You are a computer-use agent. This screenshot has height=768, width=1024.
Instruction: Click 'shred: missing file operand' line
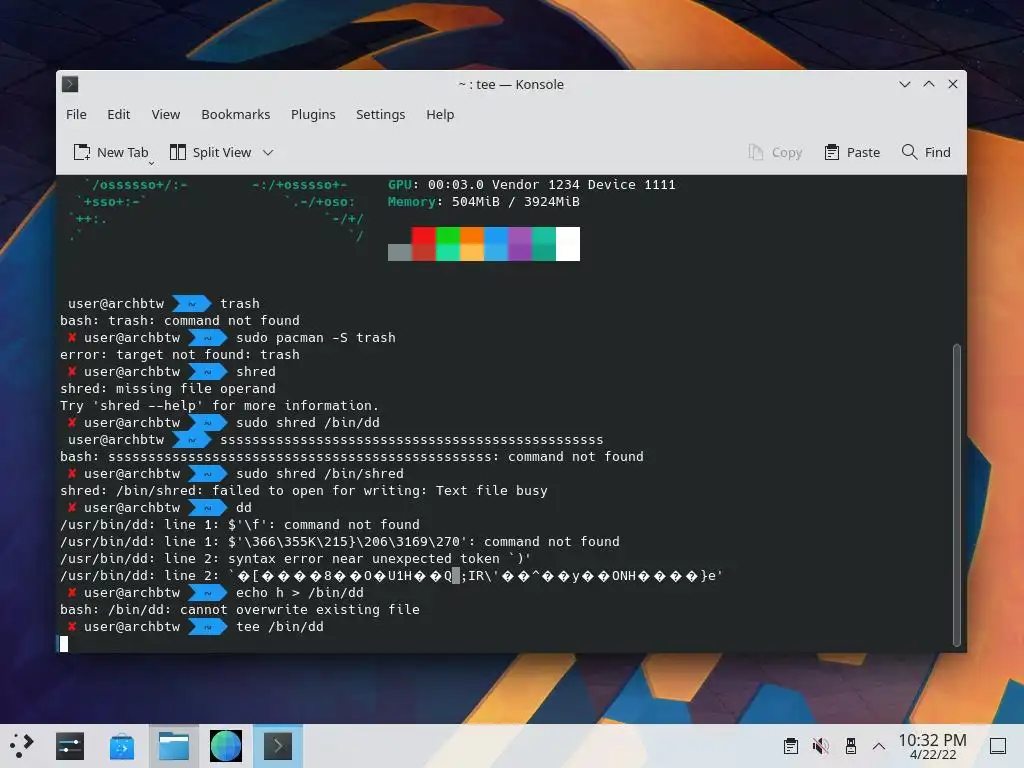click(x=168, y=389)
